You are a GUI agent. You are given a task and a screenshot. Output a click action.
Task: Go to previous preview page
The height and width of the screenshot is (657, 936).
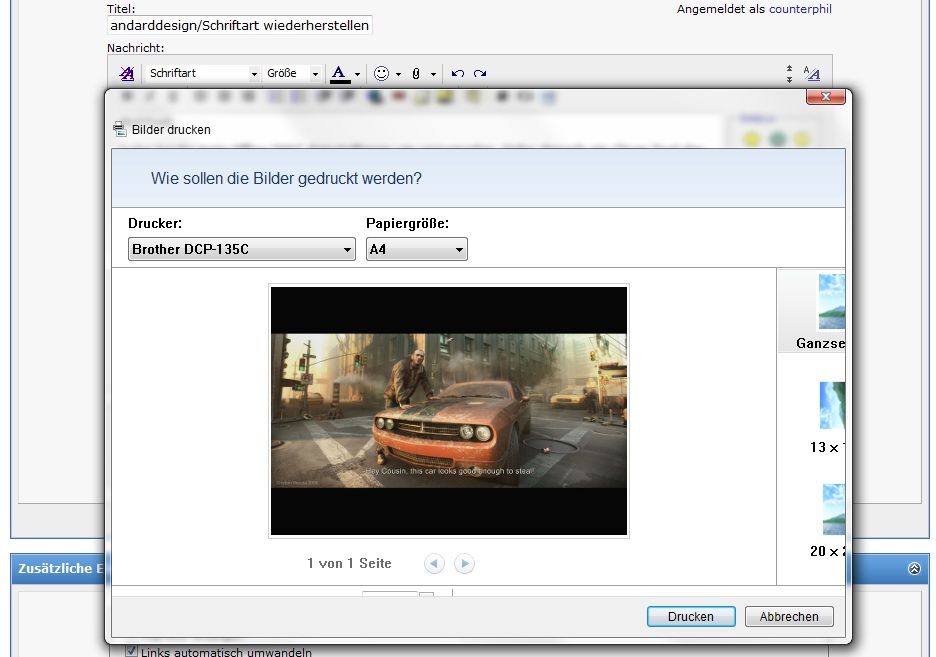[434, 563]
